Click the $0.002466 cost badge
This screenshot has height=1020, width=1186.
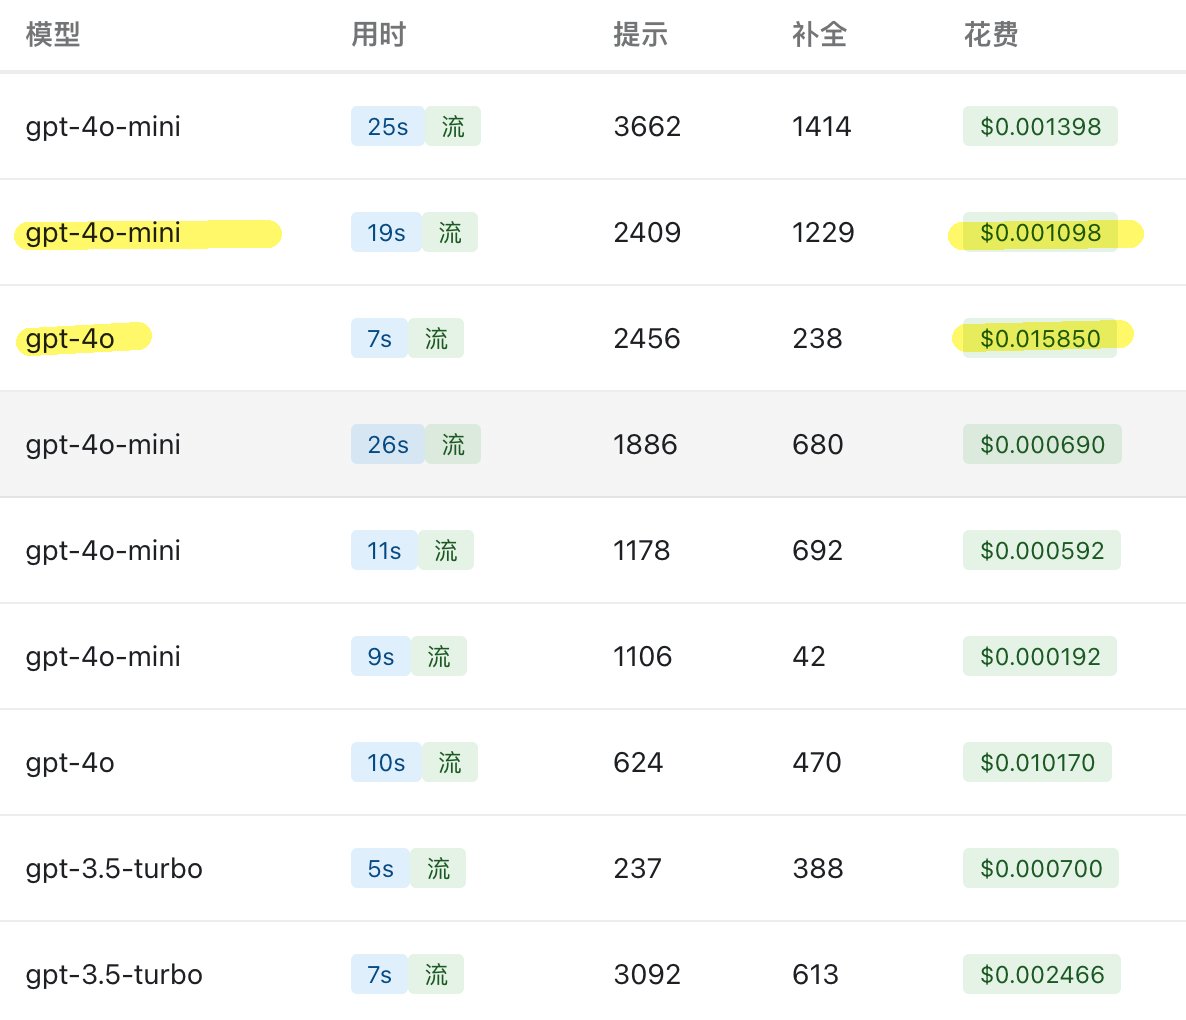point(1042,973)
